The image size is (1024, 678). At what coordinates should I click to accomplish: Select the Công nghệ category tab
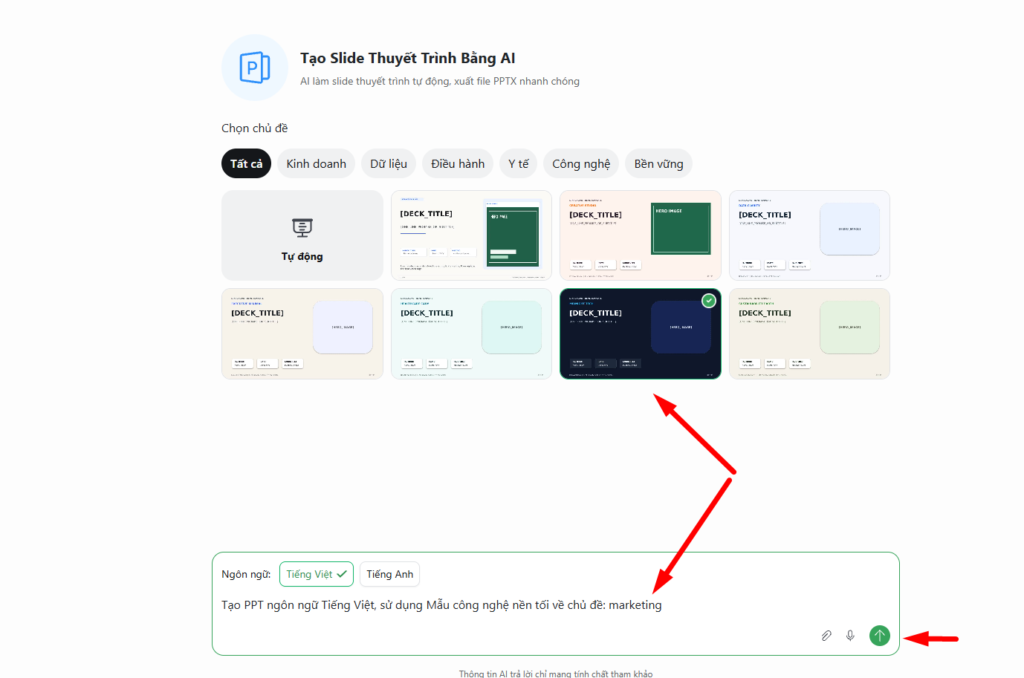click(581, 163)
